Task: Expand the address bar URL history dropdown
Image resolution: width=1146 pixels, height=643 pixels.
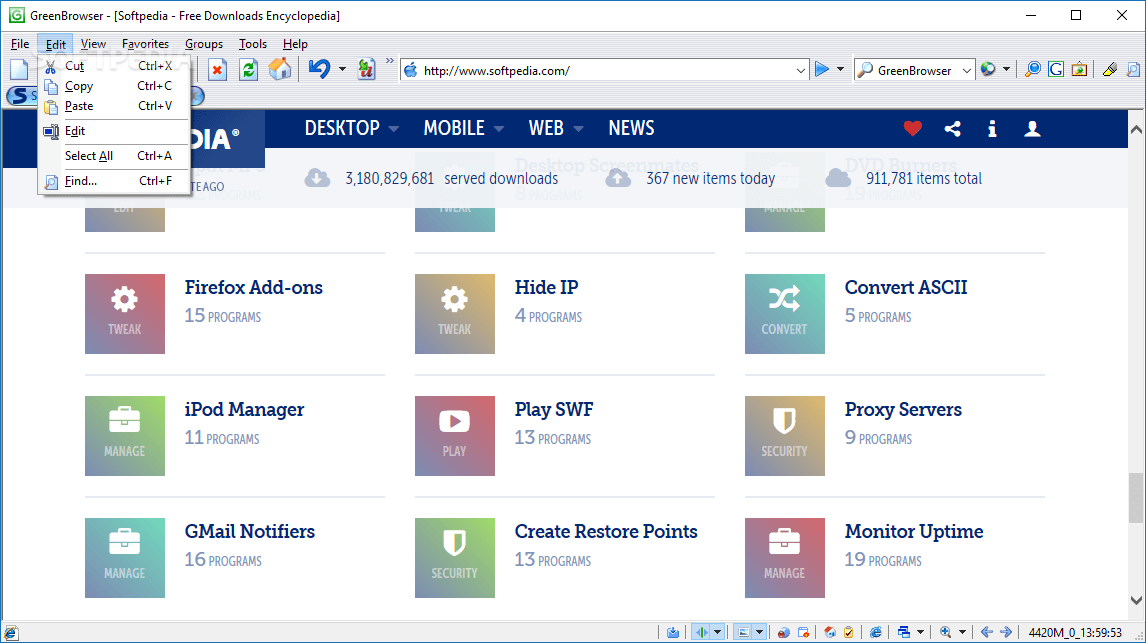Action: (800, 70)
